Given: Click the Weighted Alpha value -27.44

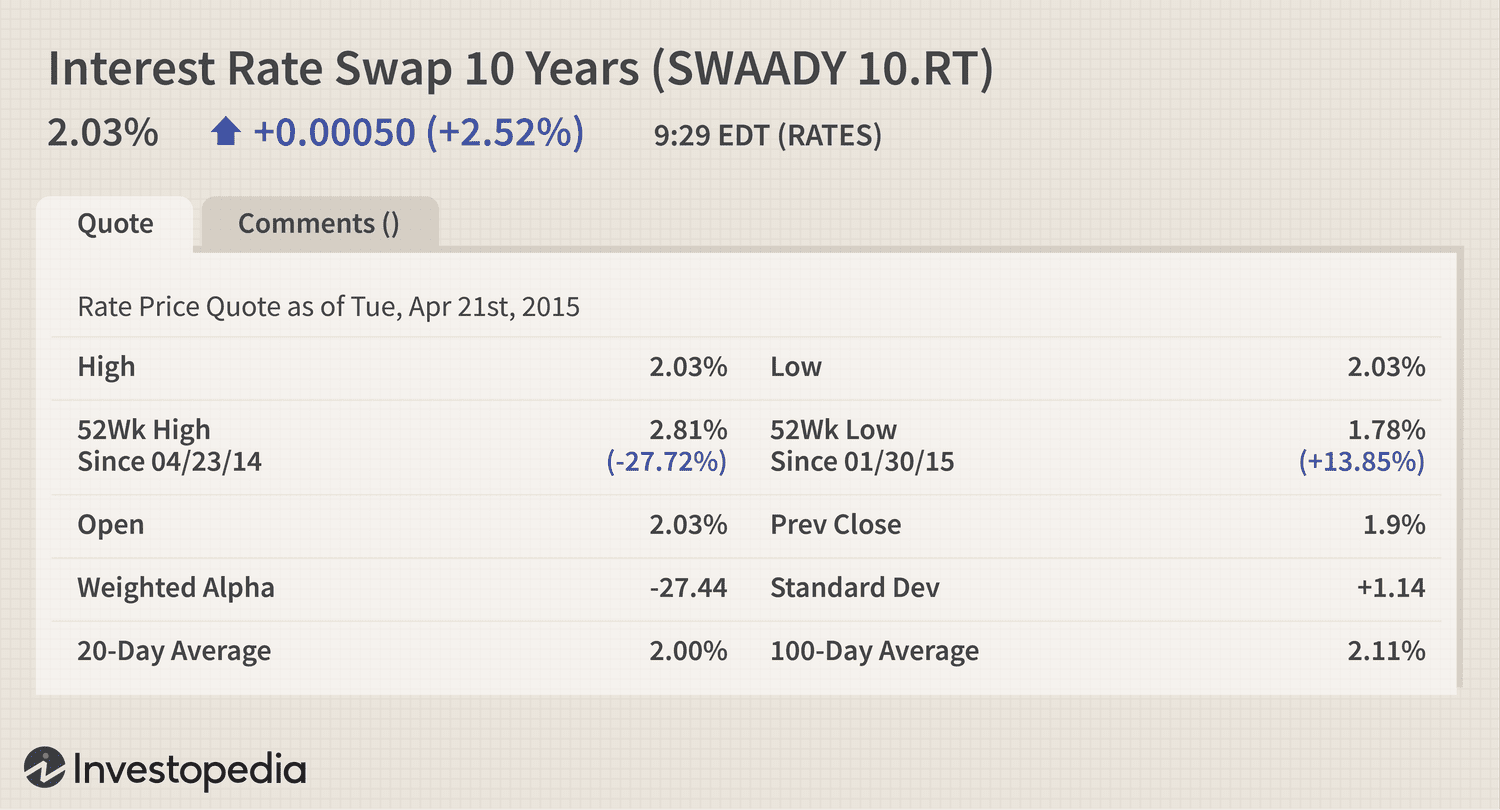Looking at the screenshot, I should tap(688, 588).
